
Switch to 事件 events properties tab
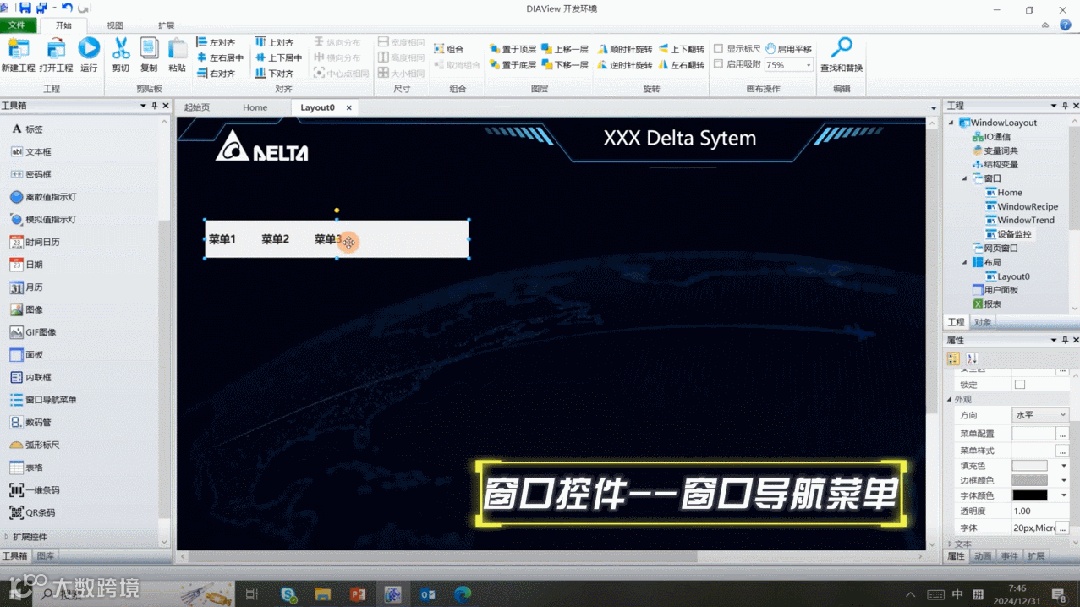pos(1009,556)
